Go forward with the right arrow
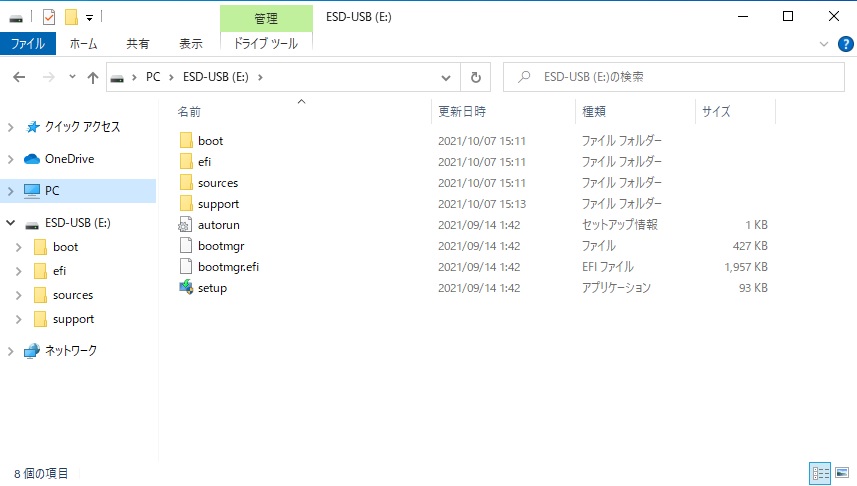857x486 pixels. point(49,77)
